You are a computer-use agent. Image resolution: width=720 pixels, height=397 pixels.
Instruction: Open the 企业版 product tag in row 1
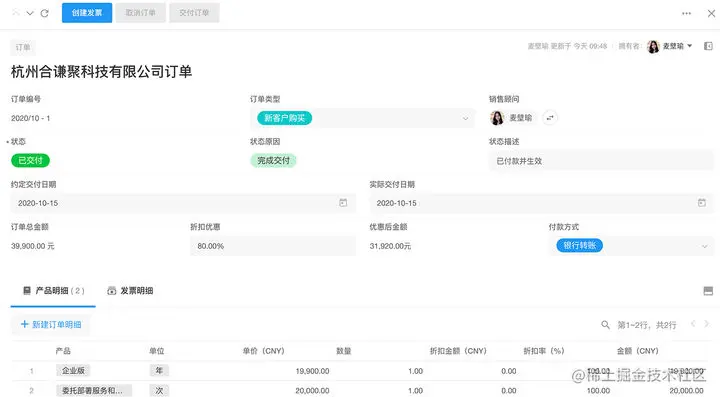click(73, 370)
